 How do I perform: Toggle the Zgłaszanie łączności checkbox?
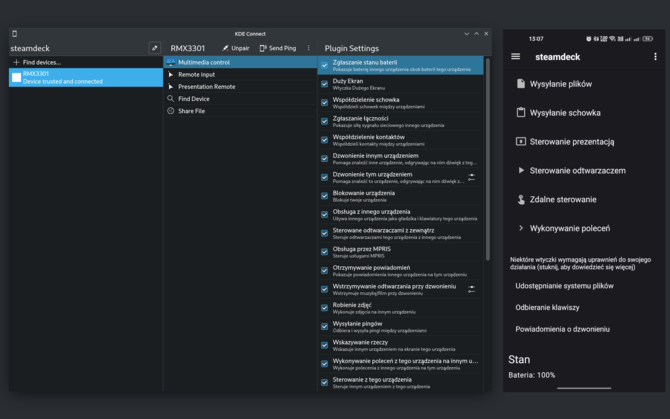[x=325, y=121]
